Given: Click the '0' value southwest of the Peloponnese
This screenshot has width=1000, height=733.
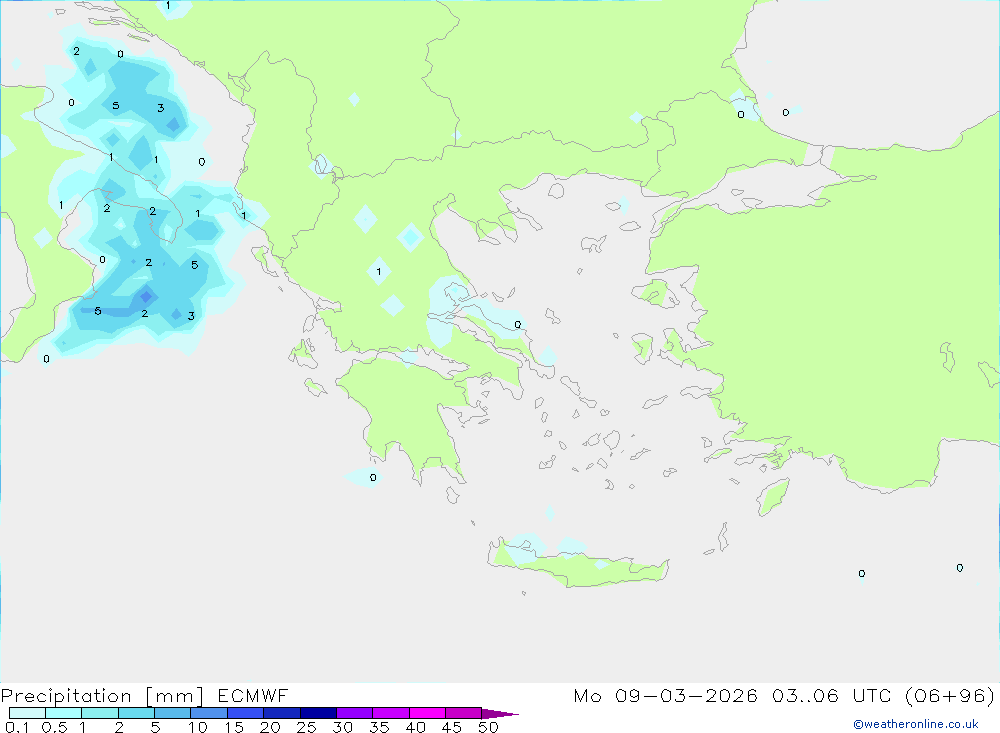Looking at the screenshot, I should pyautogui.click(x=373, y=477).
